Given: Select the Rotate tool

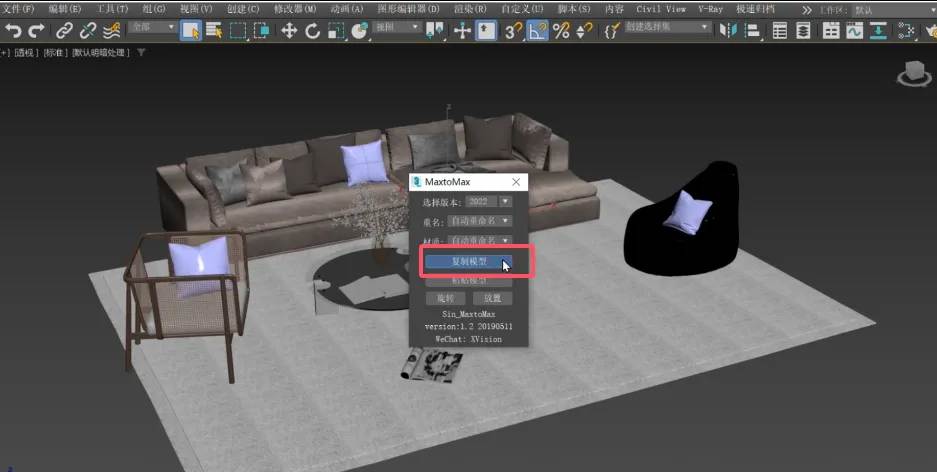Looking at the screenshot, I should 313,30.
